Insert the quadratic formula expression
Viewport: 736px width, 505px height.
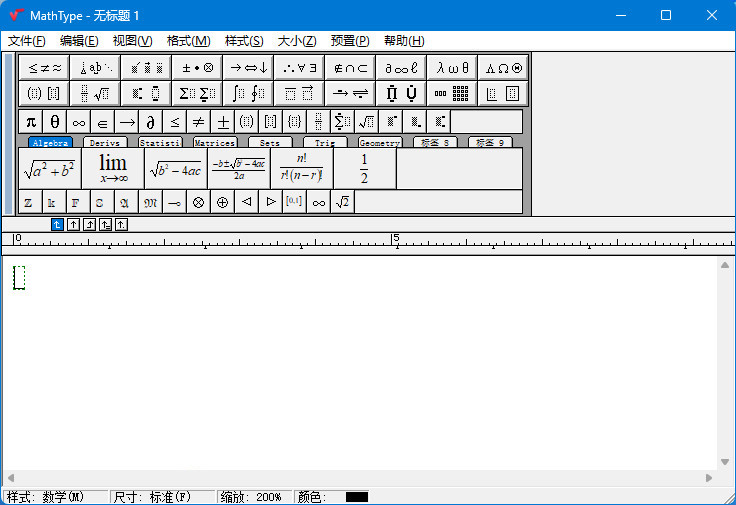238,168
